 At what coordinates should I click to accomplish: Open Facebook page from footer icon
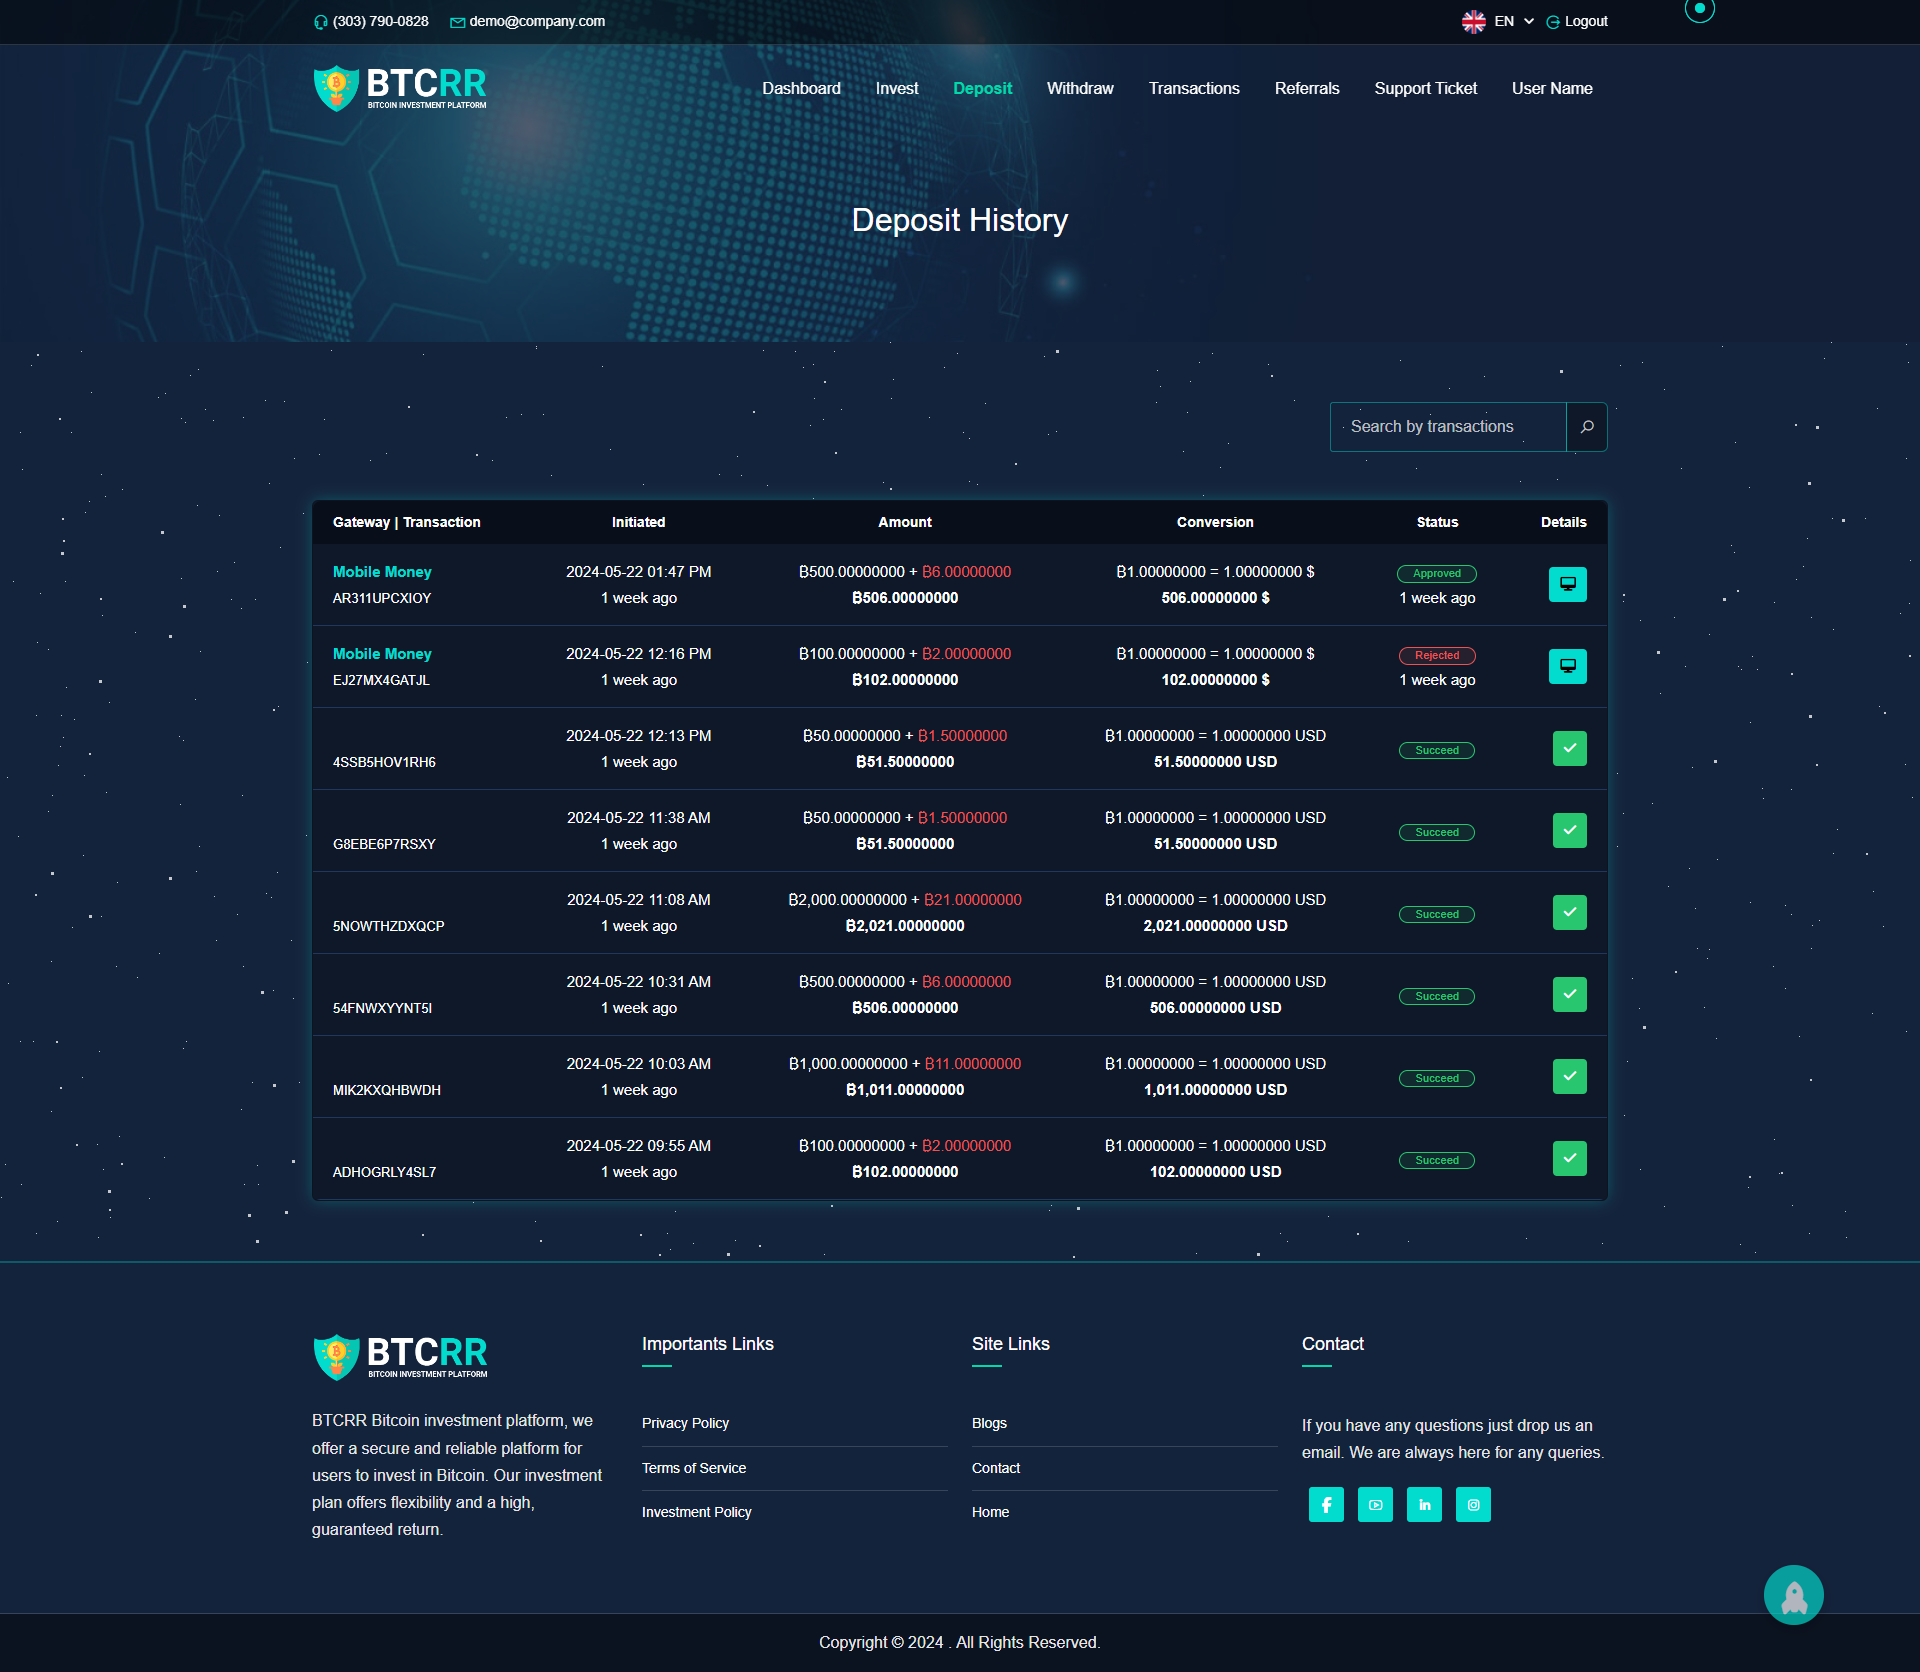[x=1326, y=1504]
